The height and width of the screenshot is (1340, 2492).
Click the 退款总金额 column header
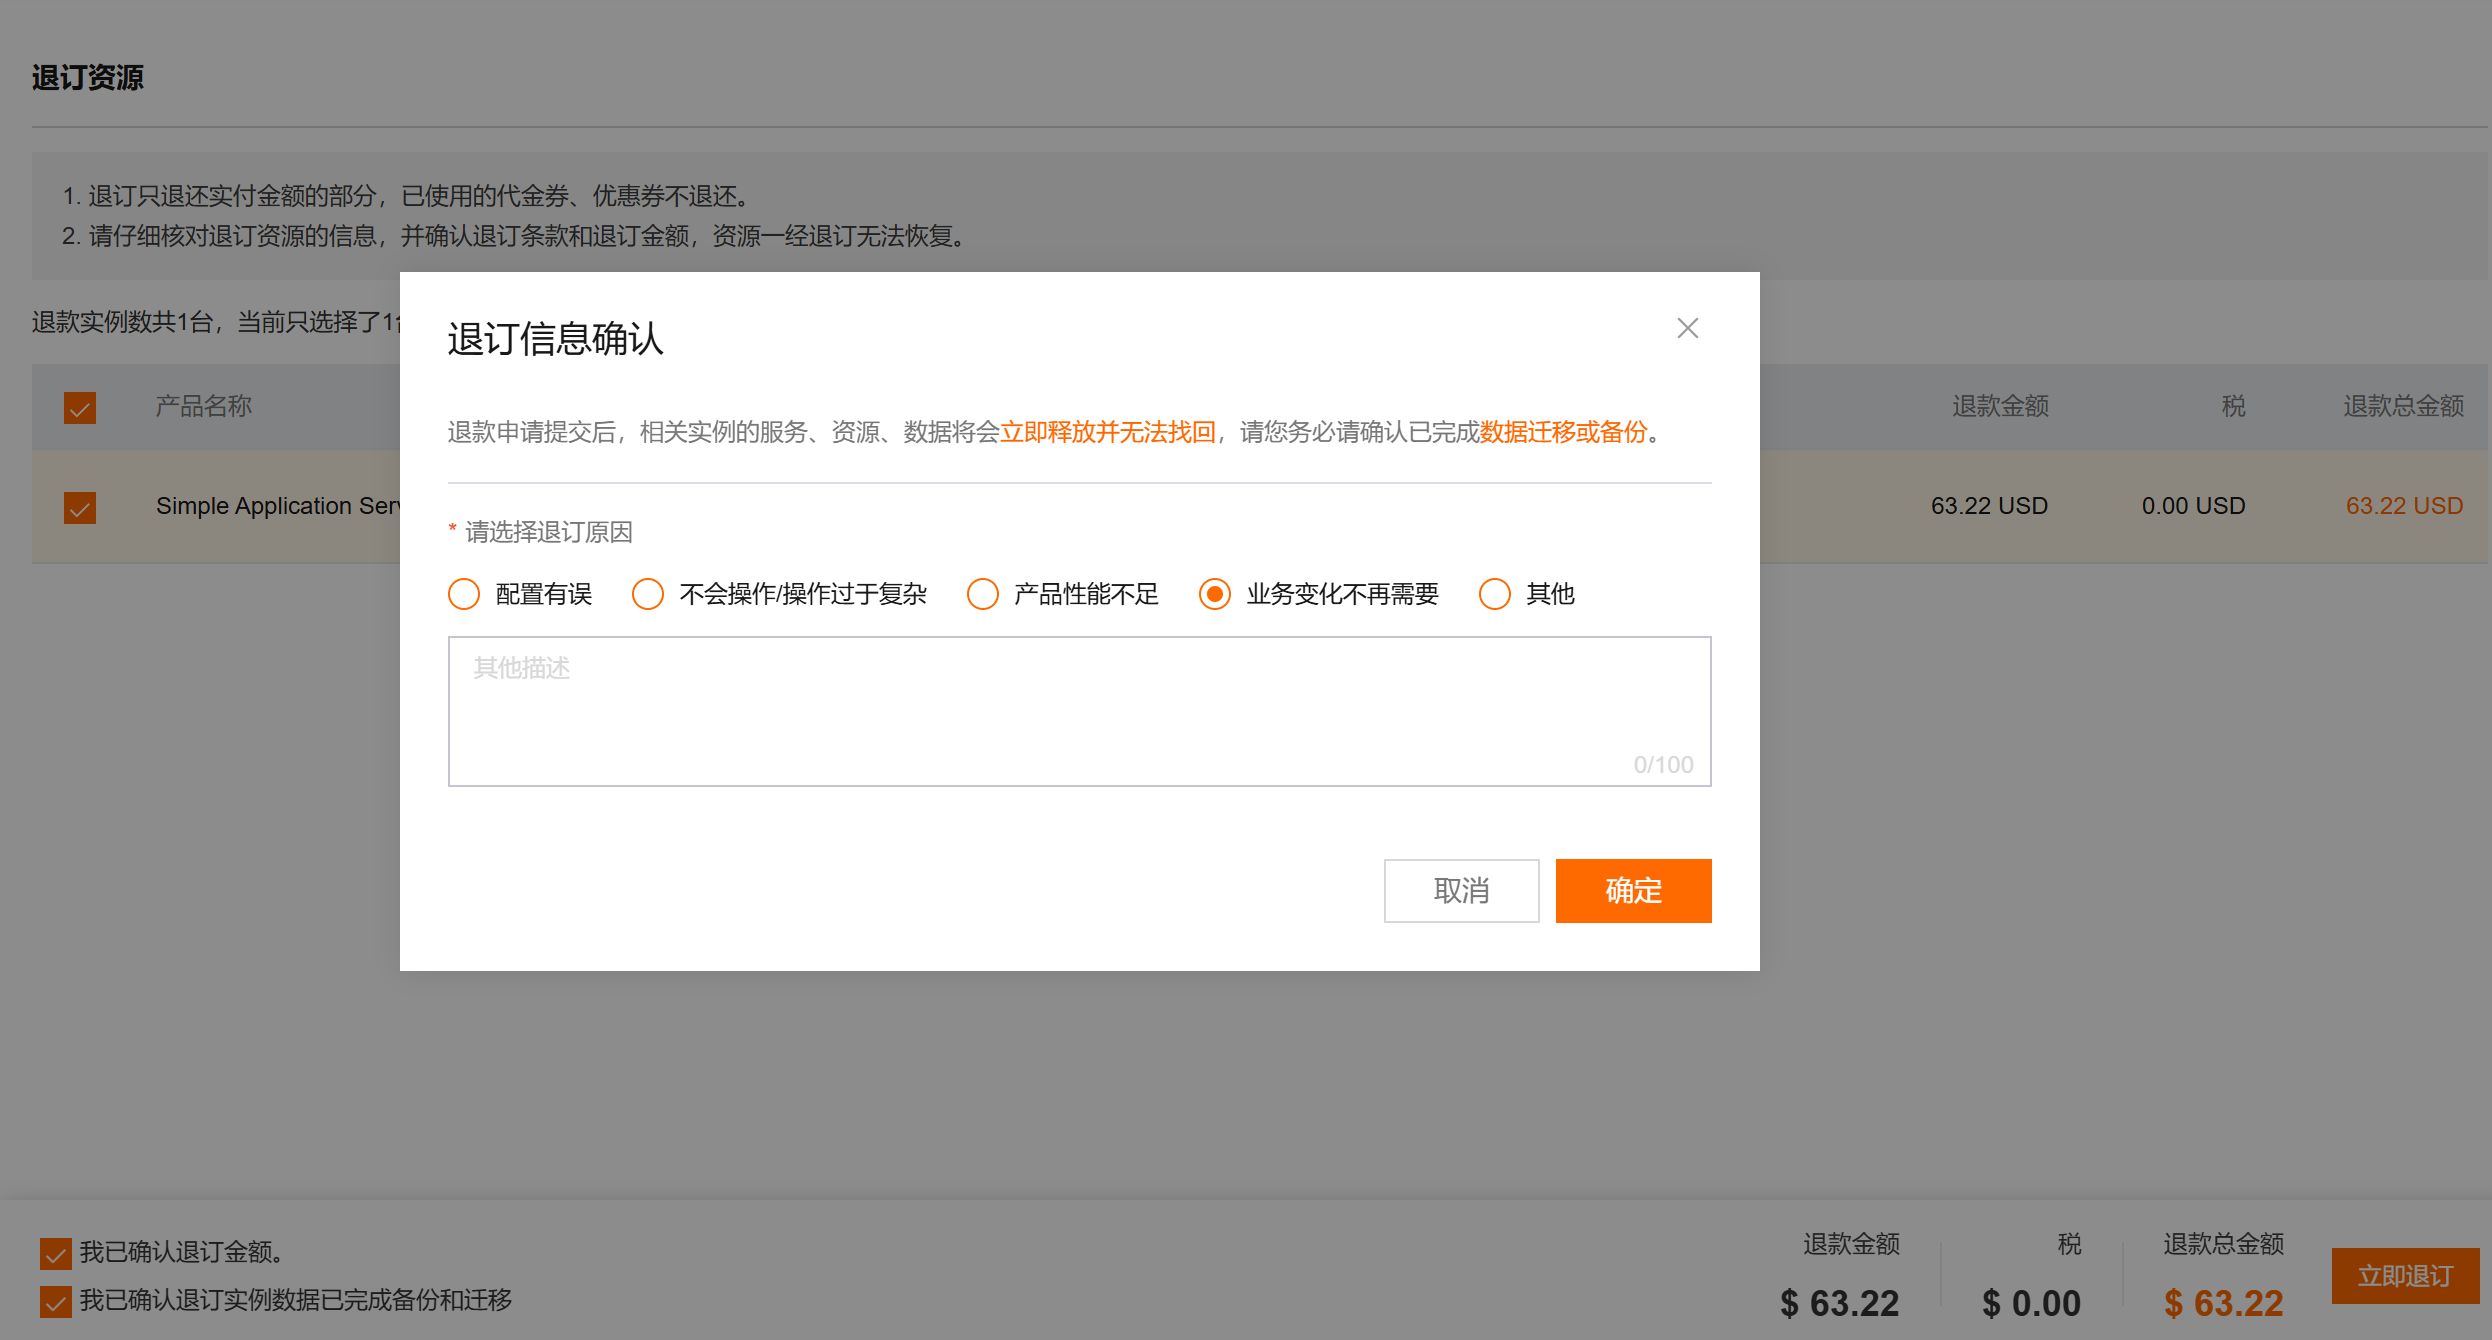coord(2403,406)
